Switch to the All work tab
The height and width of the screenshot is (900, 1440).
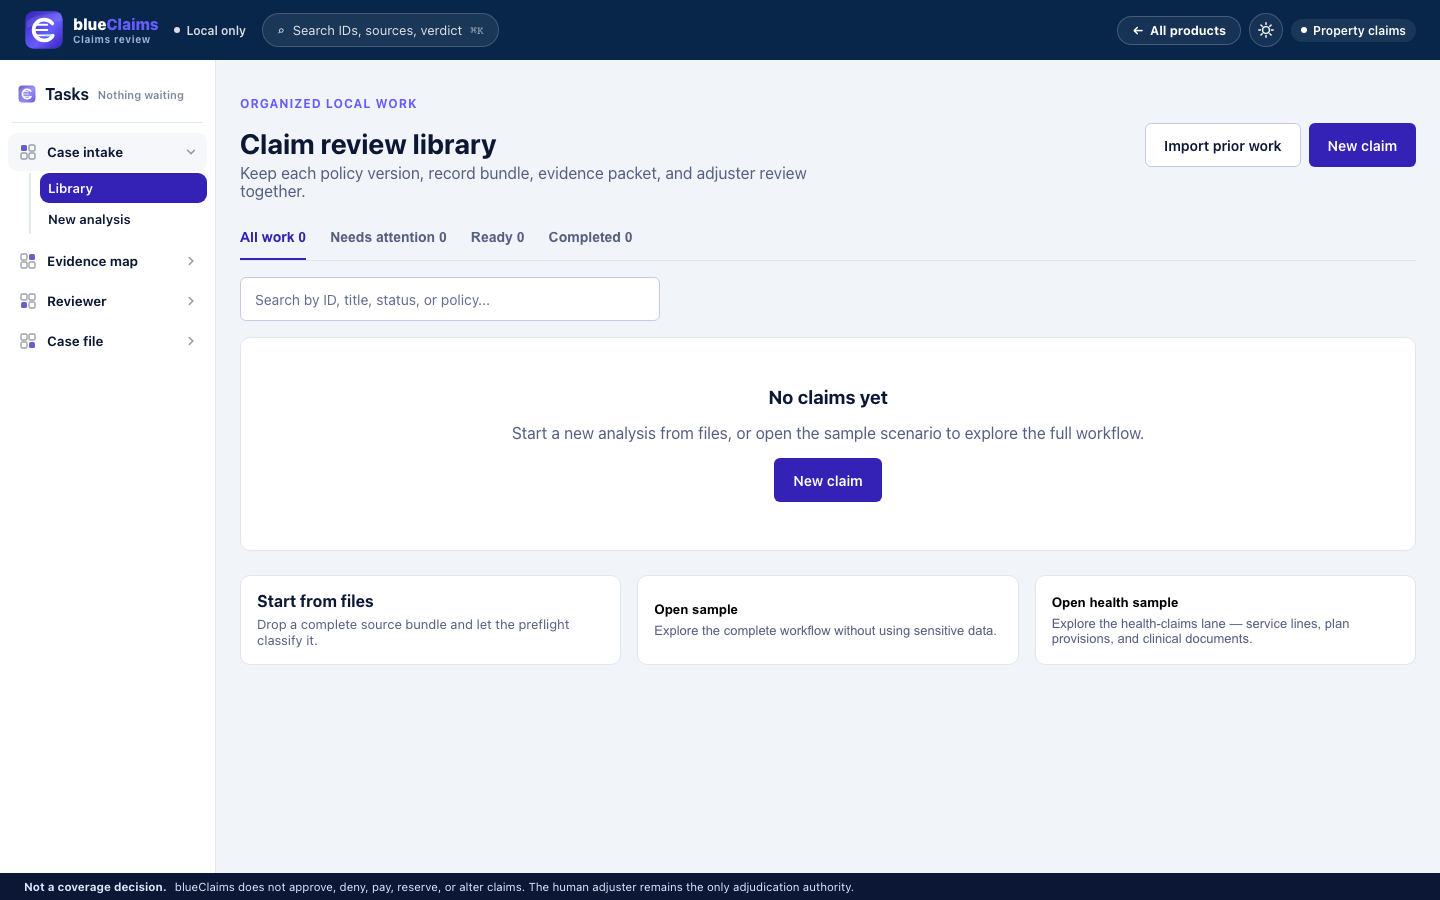click(273, 237)
